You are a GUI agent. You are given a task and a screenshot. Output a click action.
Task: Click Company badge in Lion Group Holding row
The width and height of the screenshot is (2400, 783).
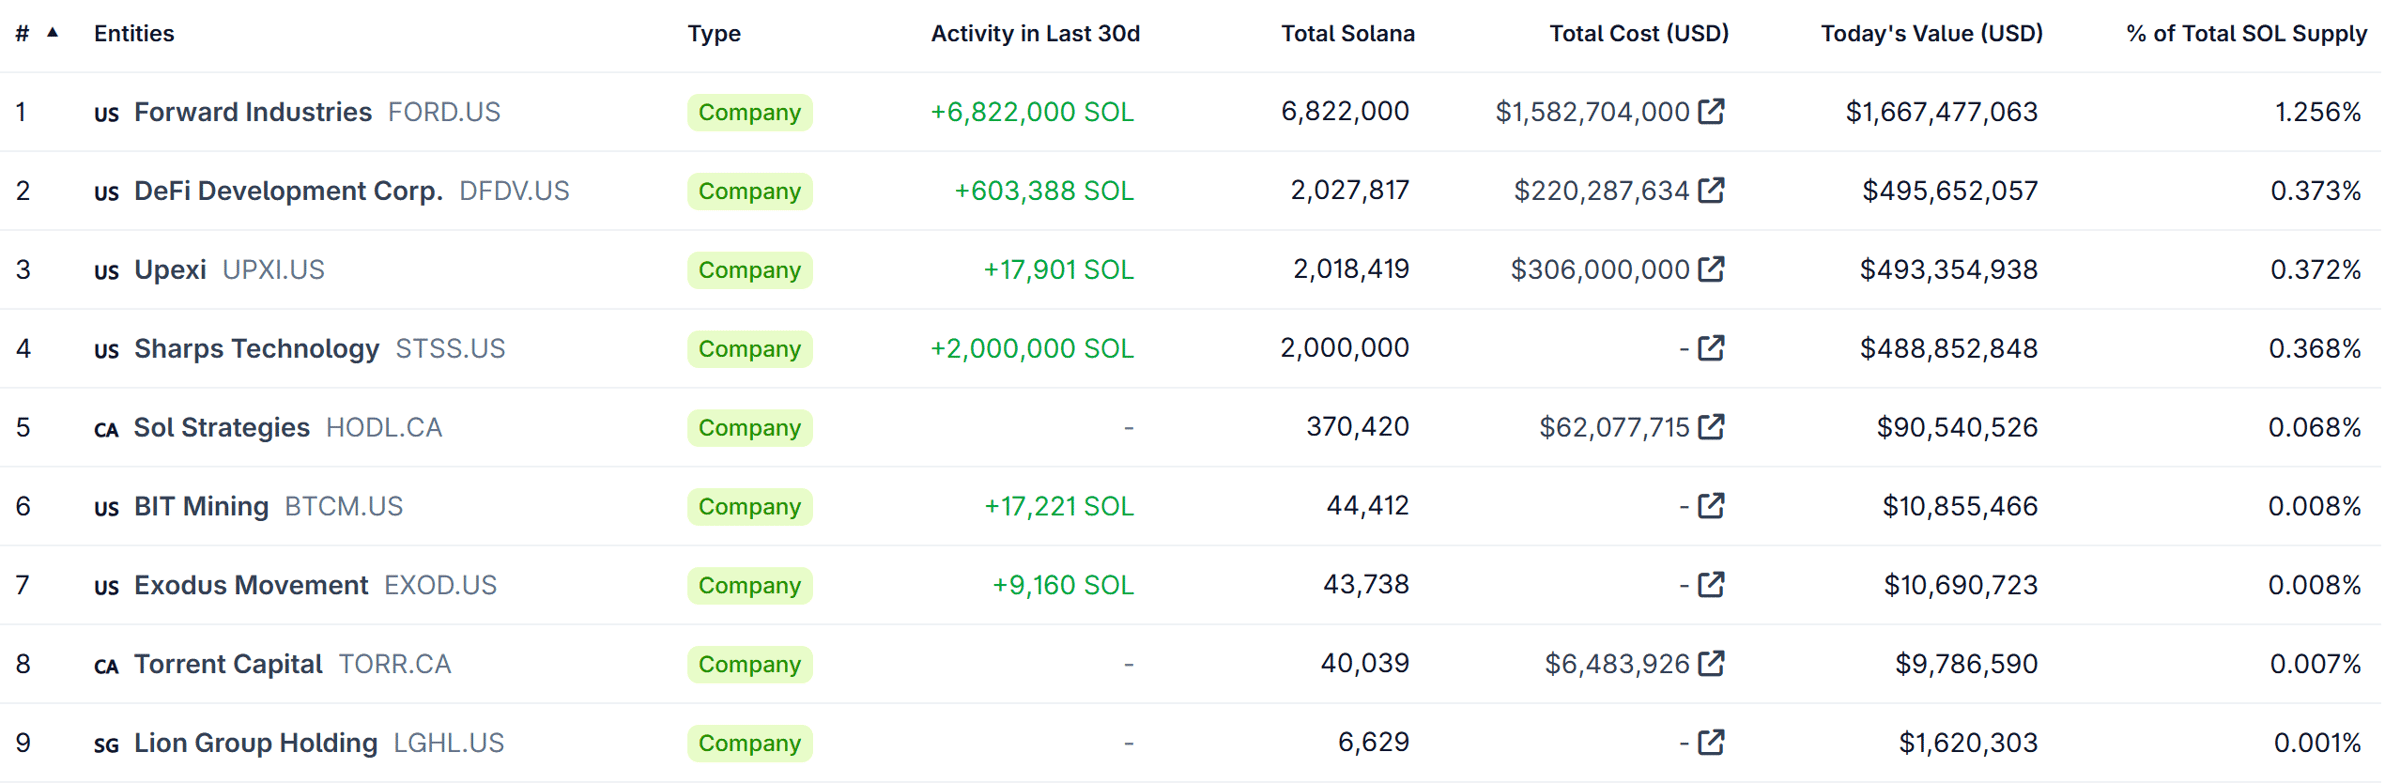tap(750, 743)
